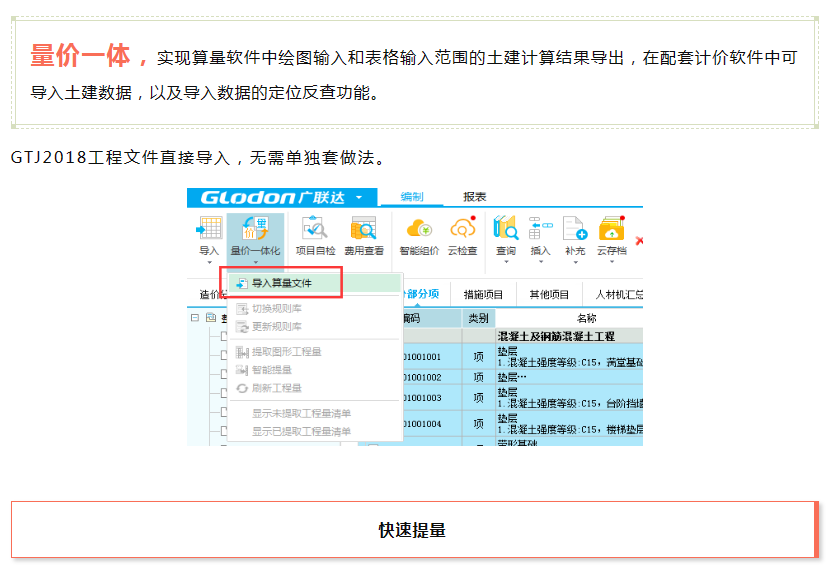
Task: Click the 项 cell in row 01001001
Action: (x=478, y=357)
